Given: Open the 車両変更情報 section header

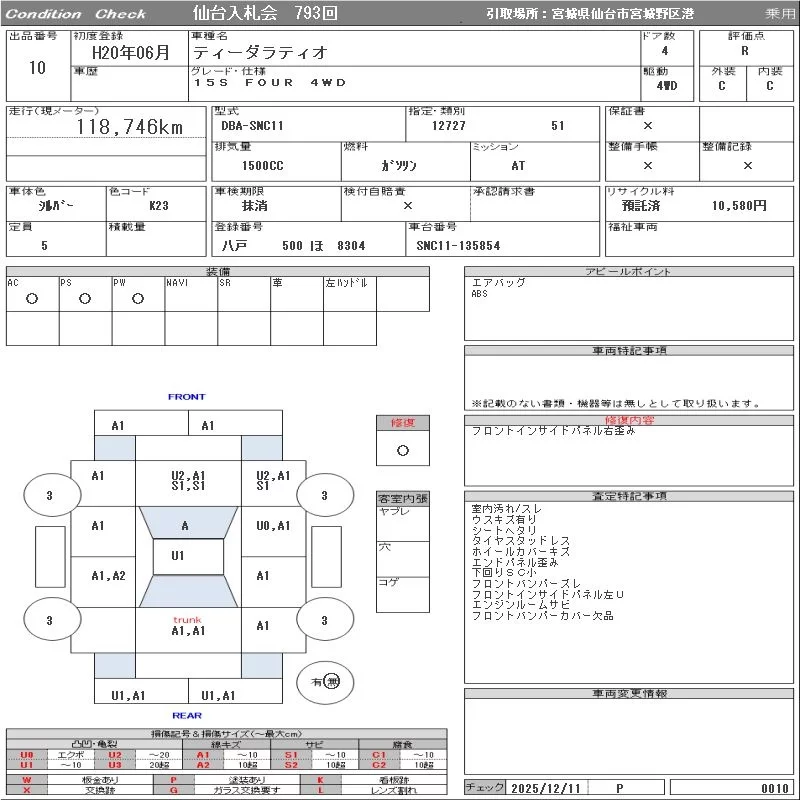Looking at the screenshot, I should pos(629,693).
